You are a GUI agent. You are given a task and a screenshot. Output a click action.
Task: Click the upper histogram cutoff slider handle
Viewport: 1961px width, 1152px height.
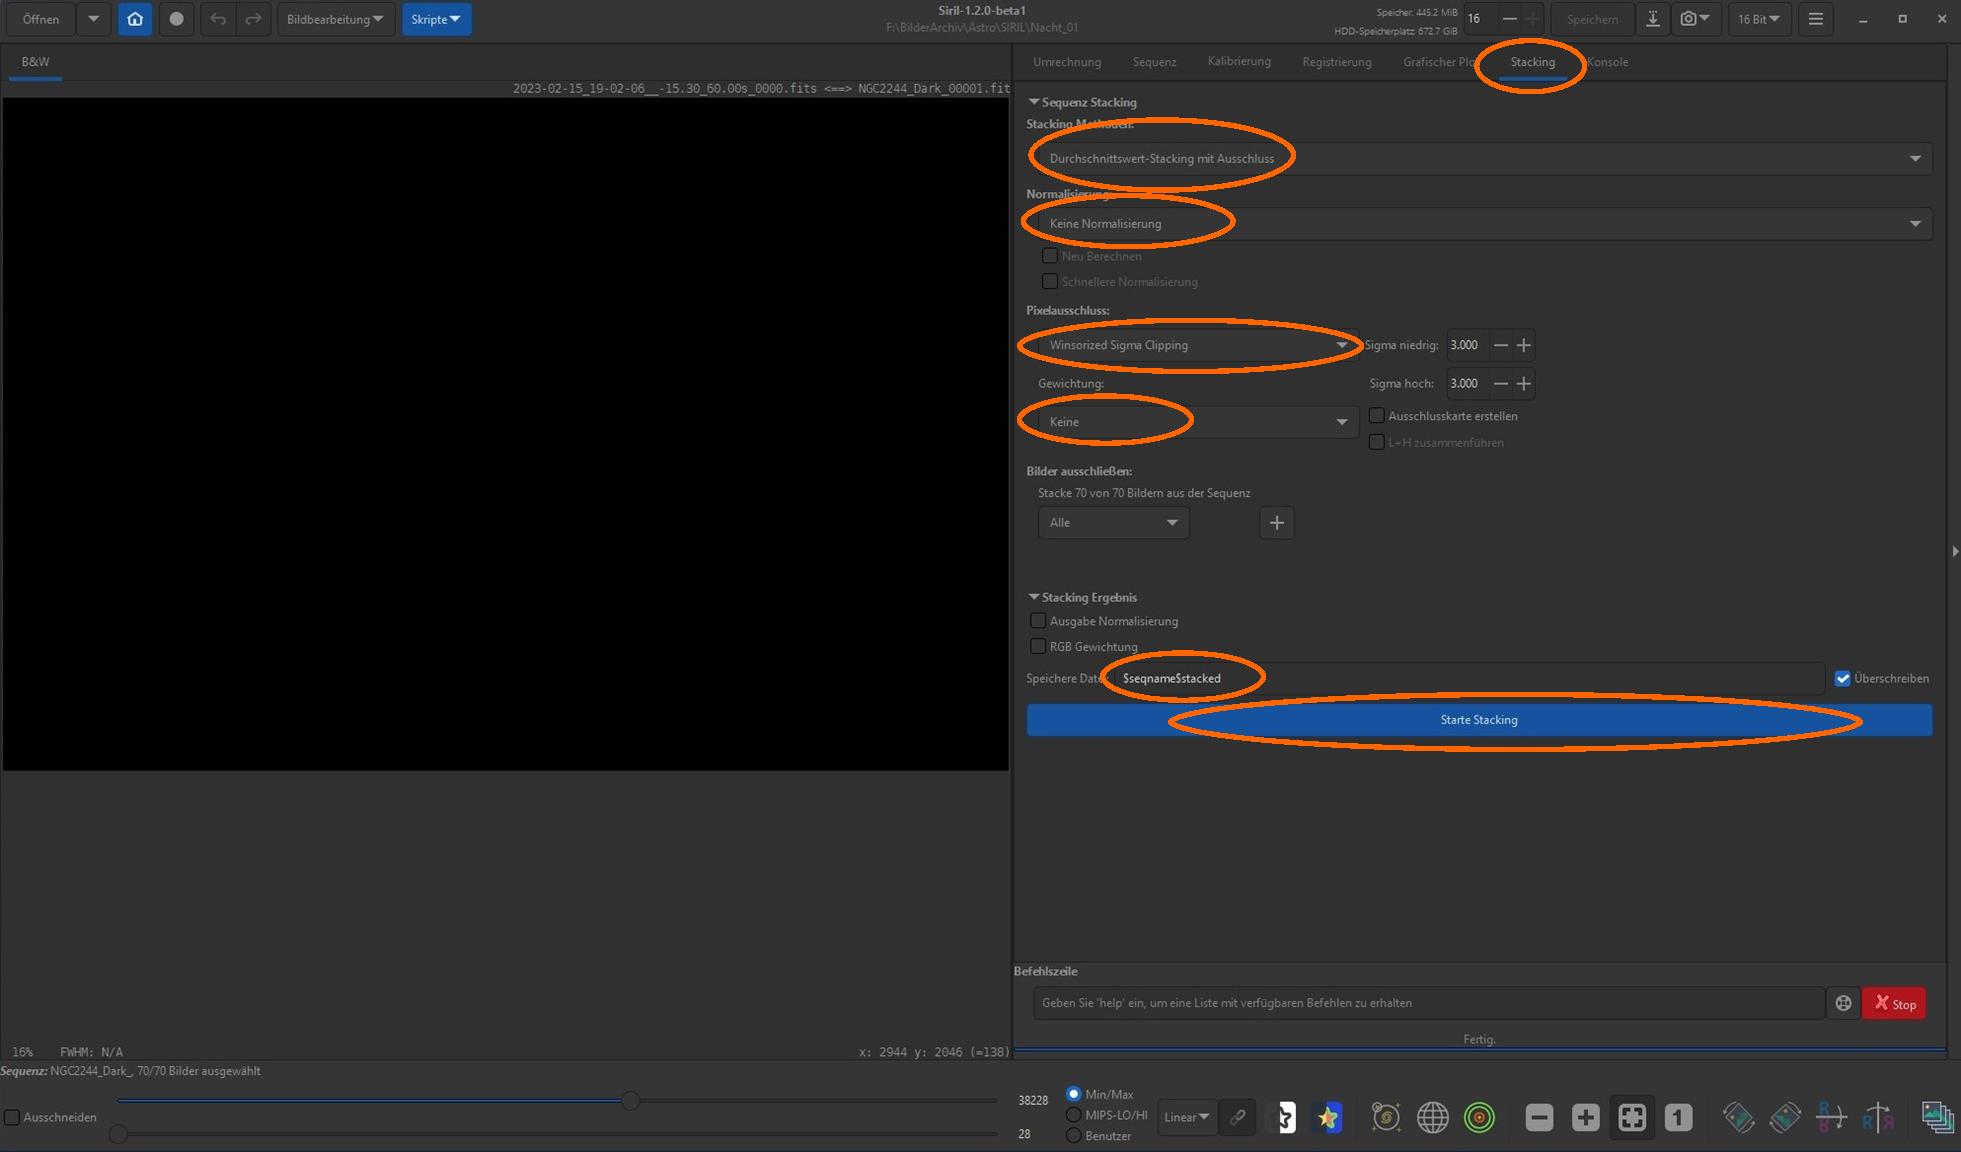coord(630,1100)
